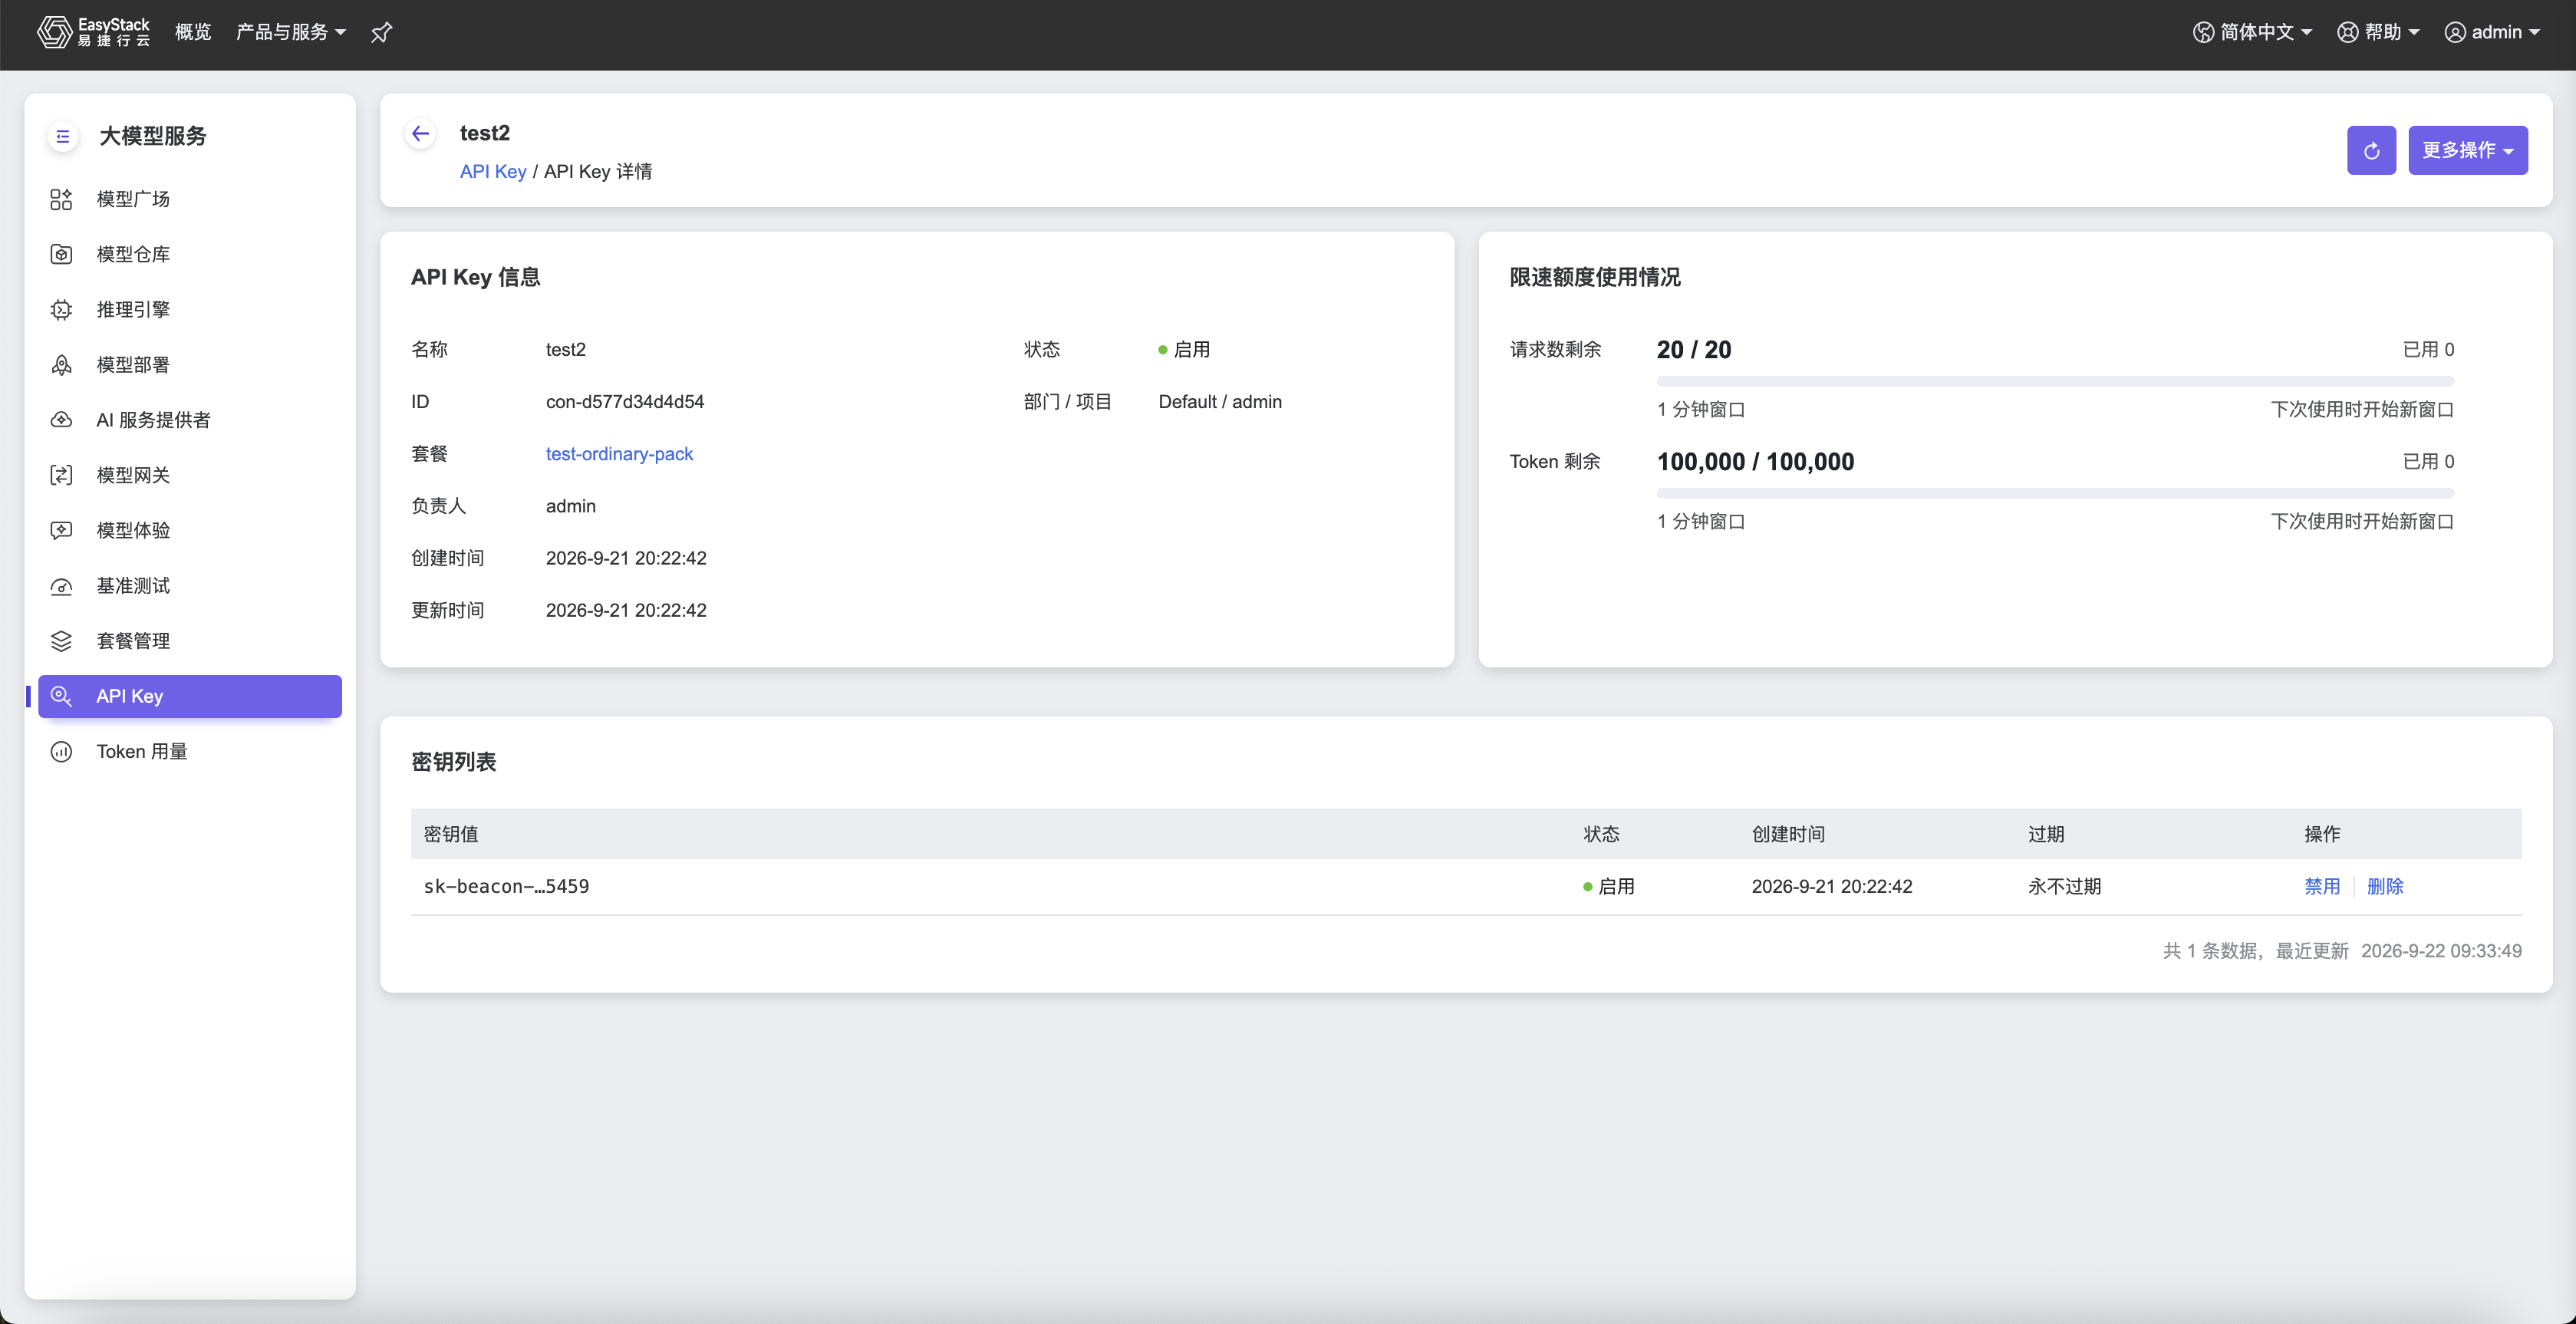Click the EasyStack logo icon

[x=55, y=32]
